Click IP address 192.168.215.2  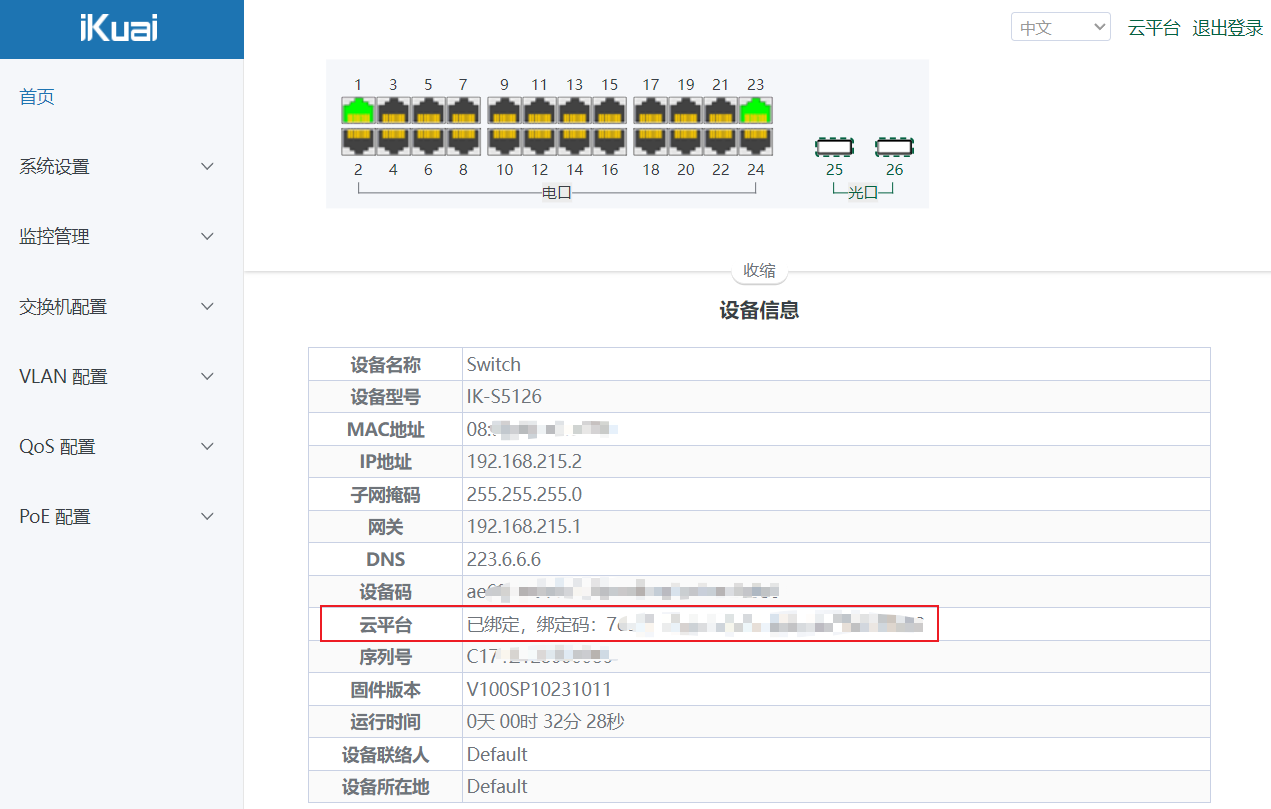tap(524, 462)
